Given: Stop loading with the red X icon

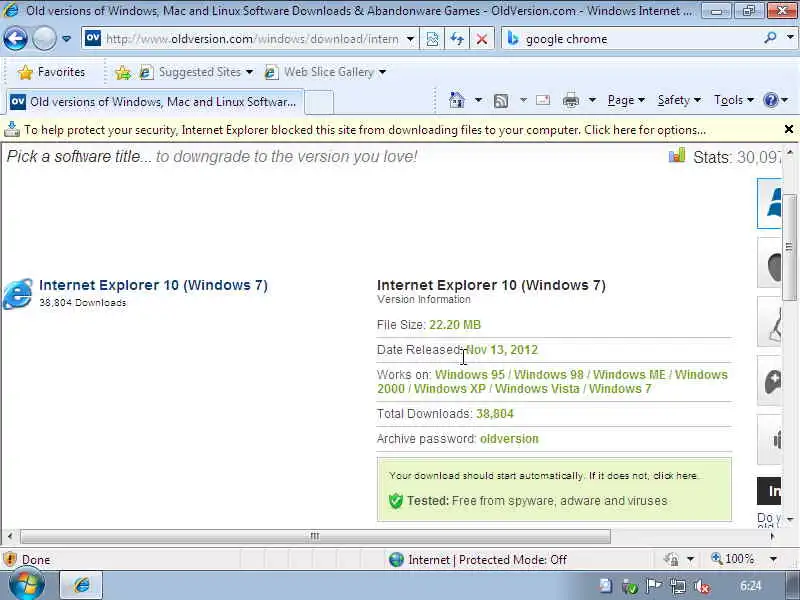Looking at the screenshot, I should pyautogui.click(x=481, y=39).
